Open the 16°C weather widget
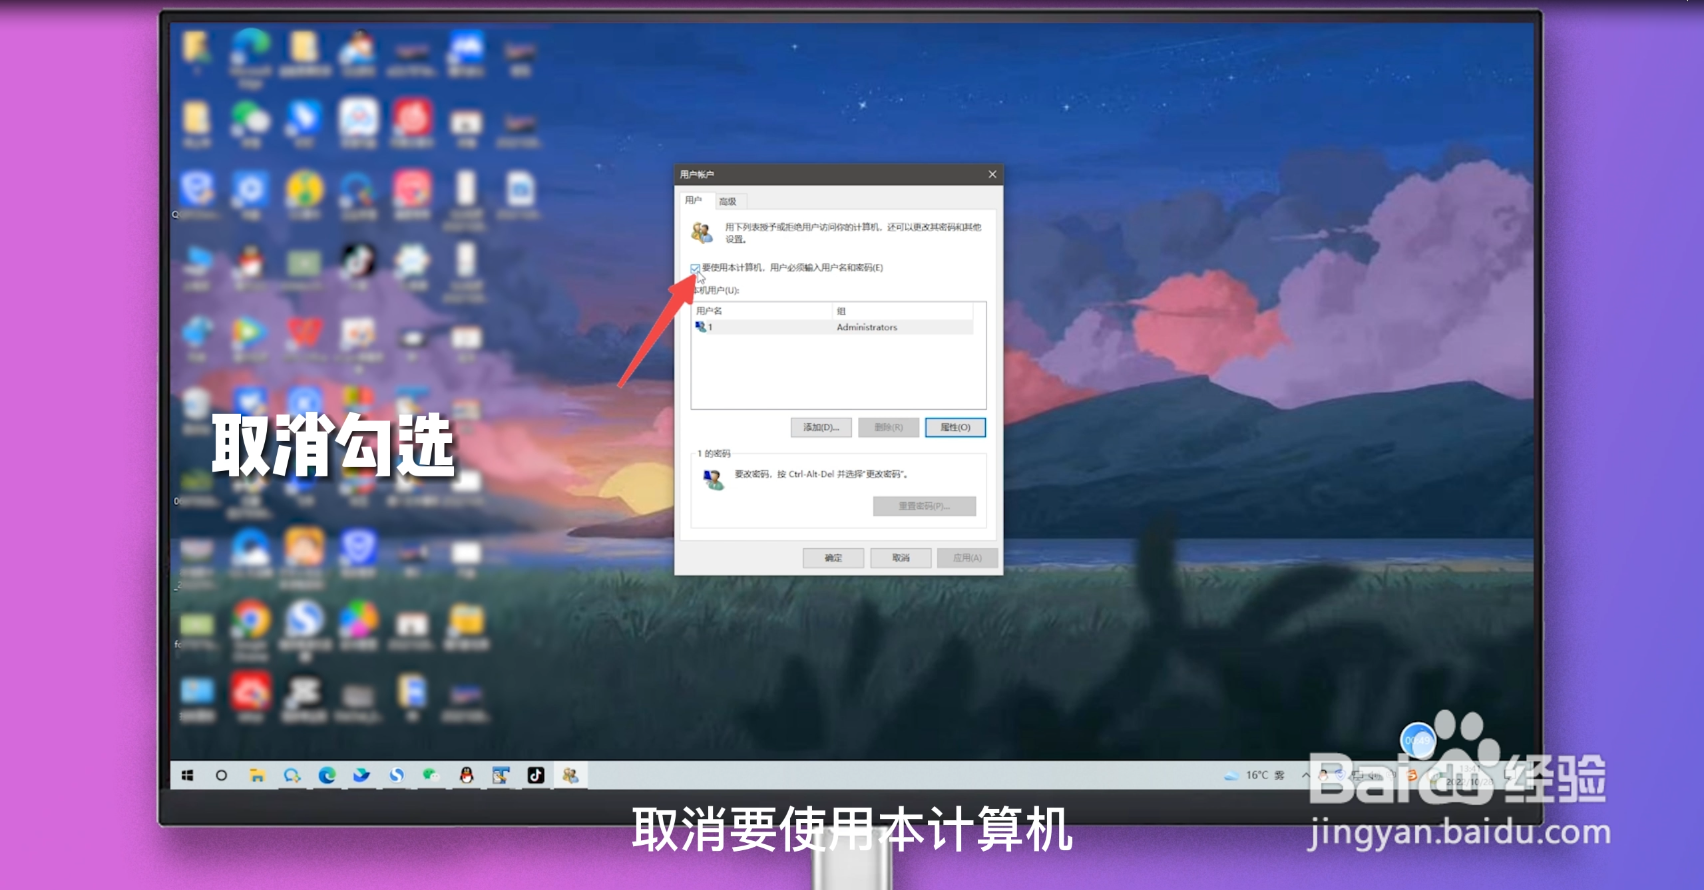Viewport: 1704px width, 890px height. [1255, 775]
